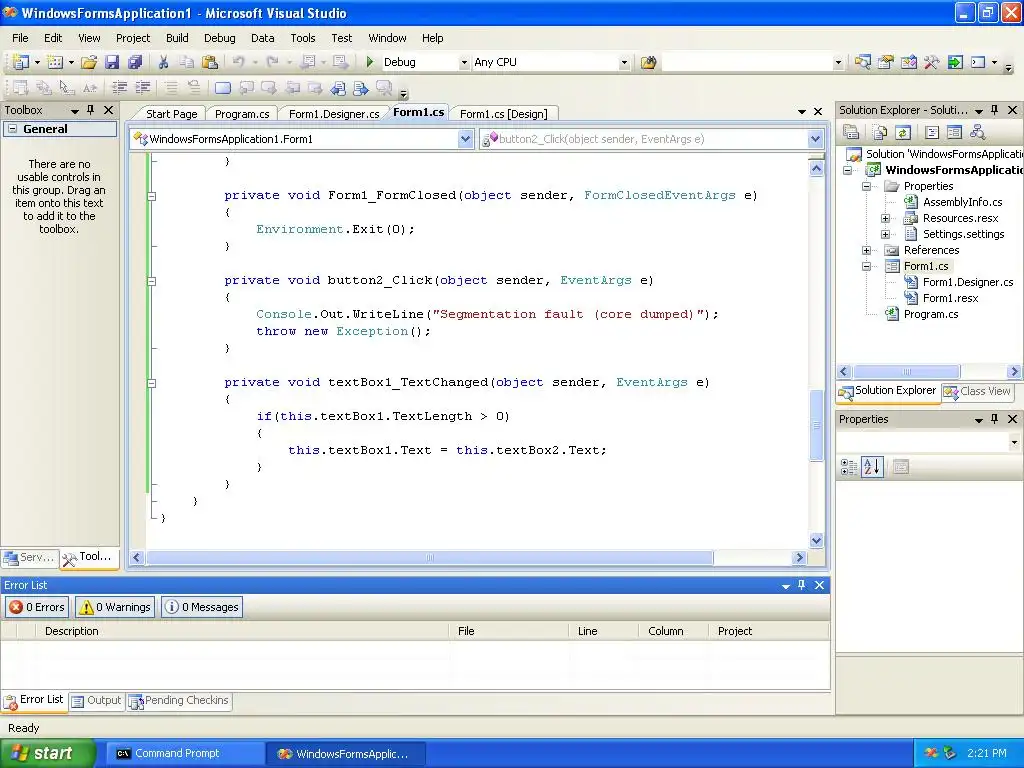Start debugging with the green play arrow
Viewport: 1024px width, 768px height.
[370, 62]
